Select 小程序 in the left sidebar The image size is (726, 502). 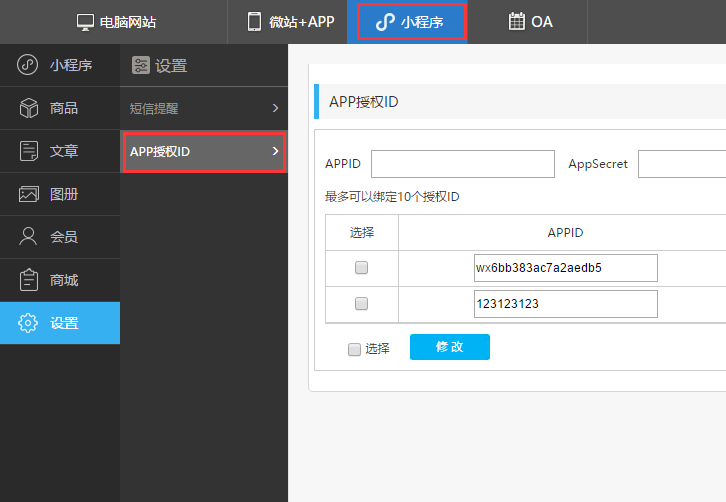[x=59, y=66]
